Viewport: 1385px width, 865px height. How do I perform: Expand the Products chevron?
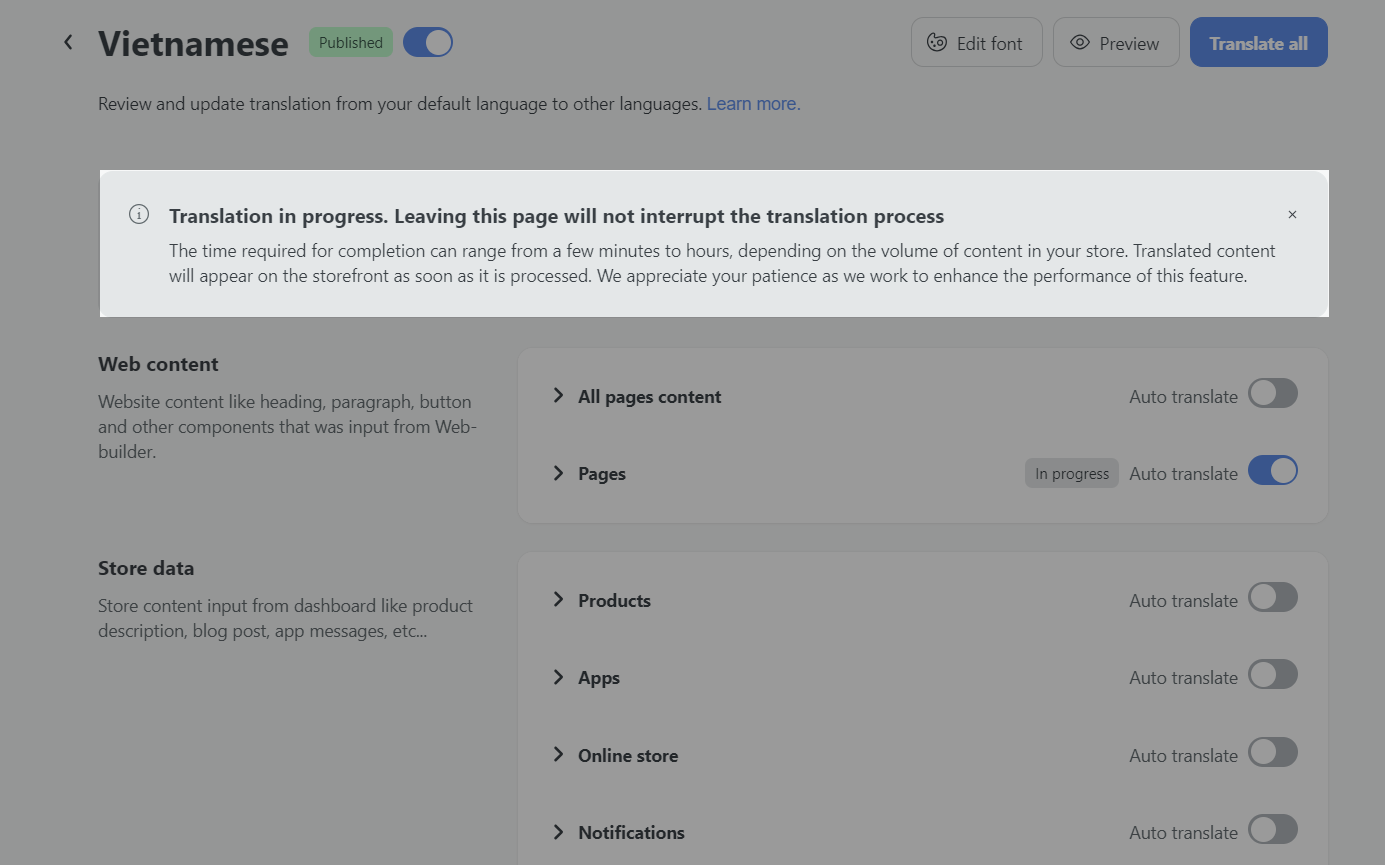[x=558, y=600]
